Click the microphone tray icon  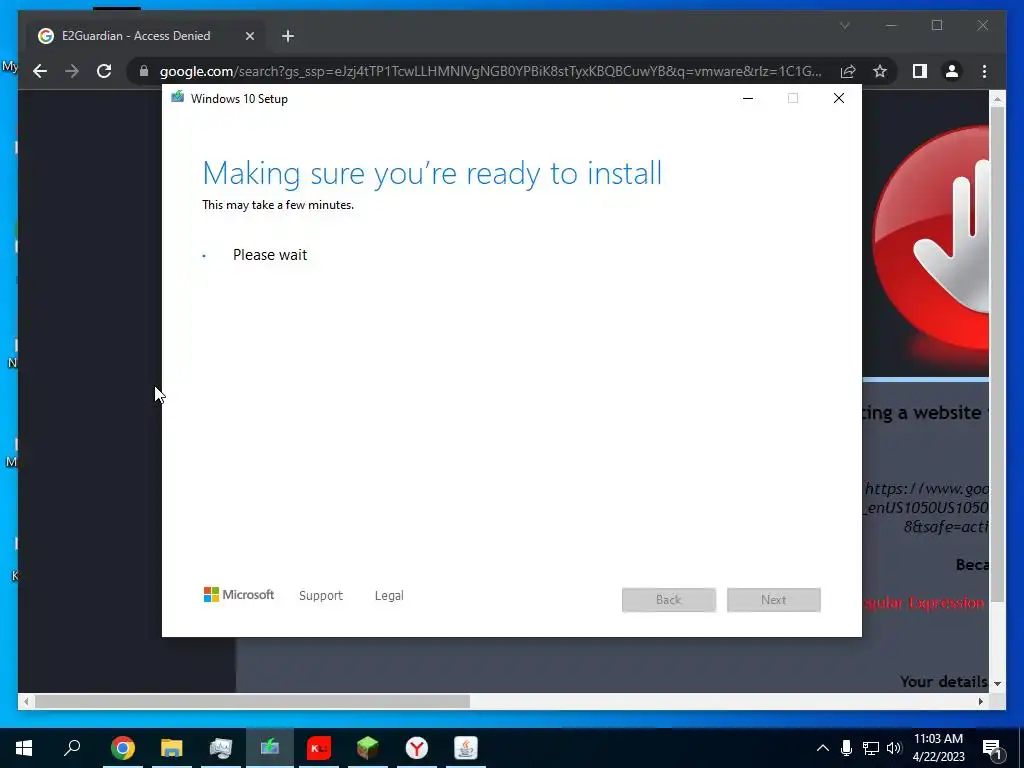[846, 748]
